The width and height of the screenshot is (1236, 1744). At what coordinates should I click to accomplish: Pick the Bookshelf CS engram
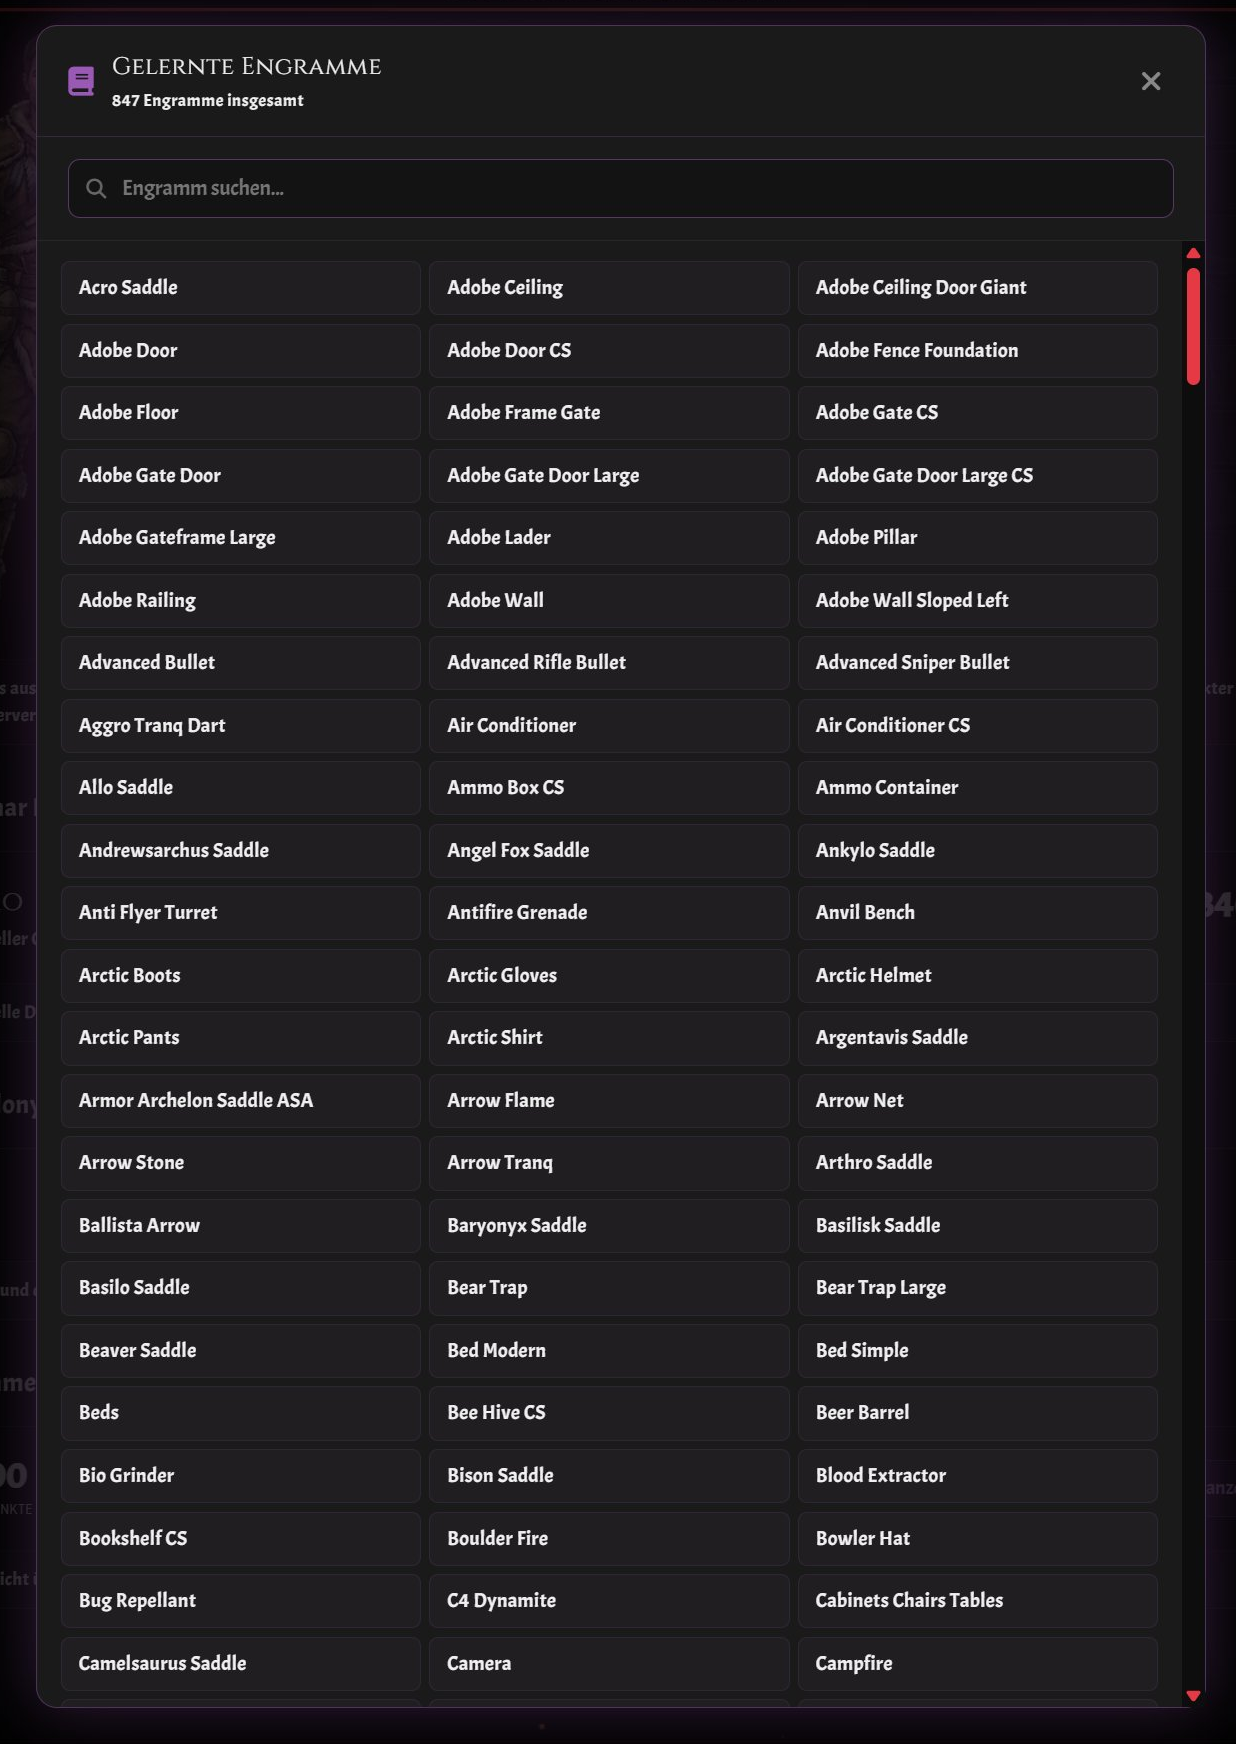pyautogui.click(x=241, y=1539)
